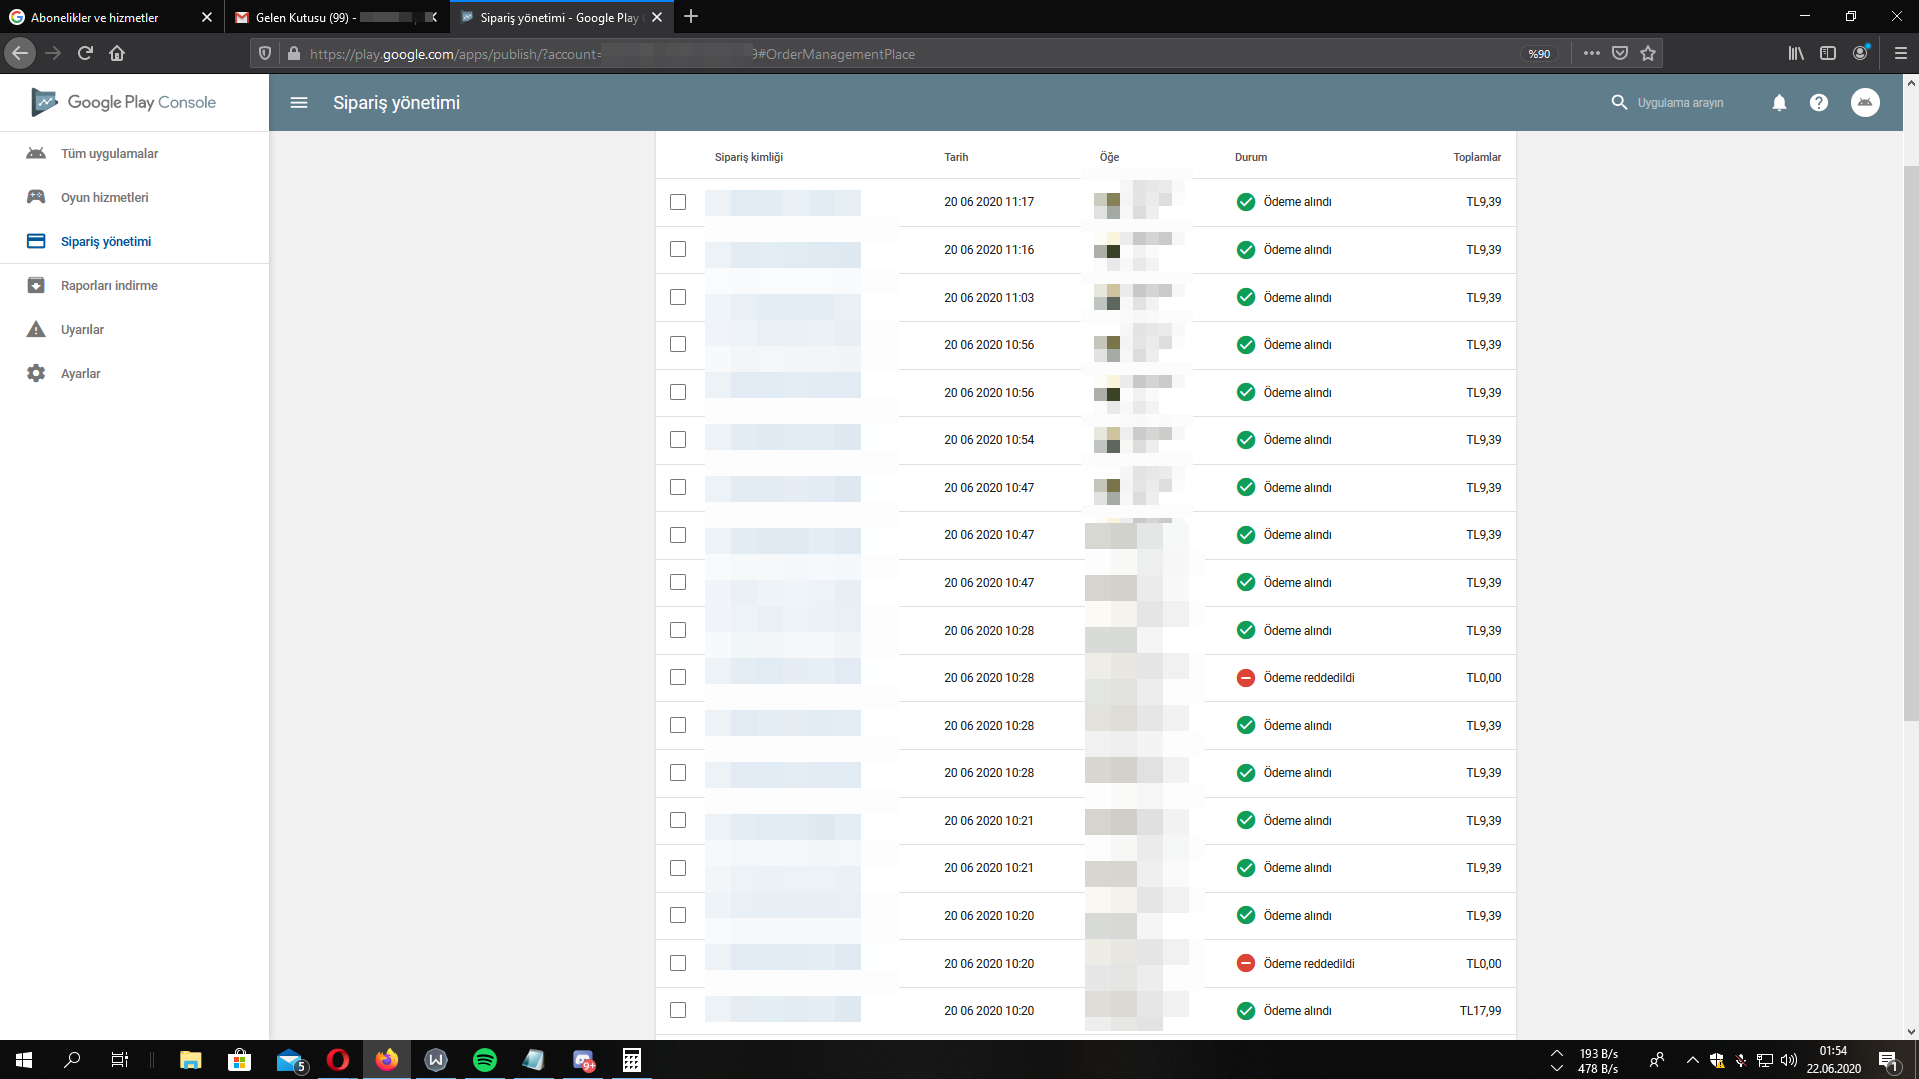Open Firefox application menu button

pos(1900,53)
